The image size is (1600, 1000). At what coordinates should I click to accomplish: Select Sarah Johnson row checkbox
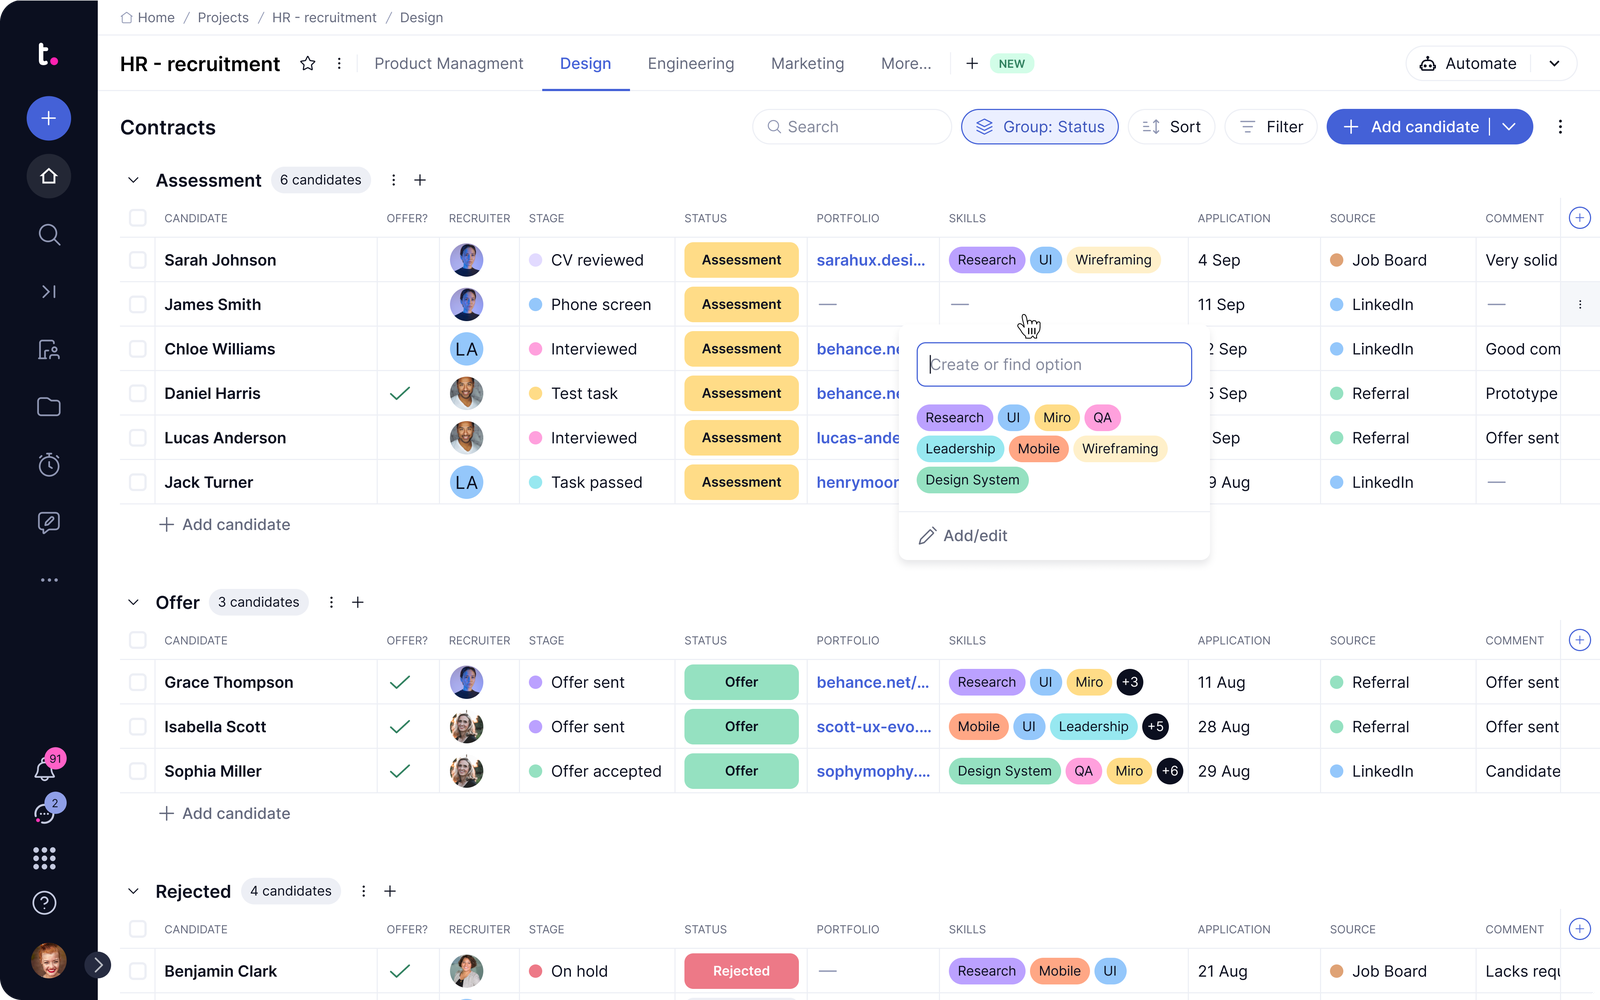tap(138, 260)
